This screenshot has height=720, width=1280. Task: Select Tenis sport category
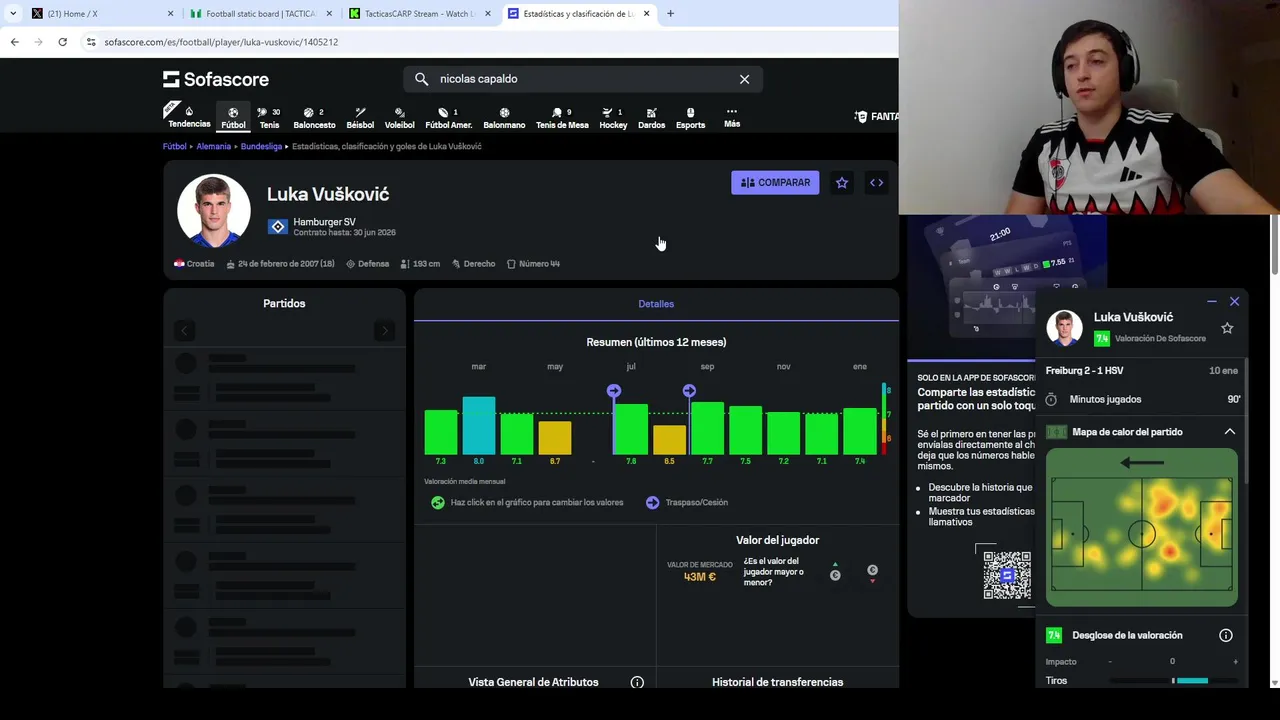[x=269, y=117]
